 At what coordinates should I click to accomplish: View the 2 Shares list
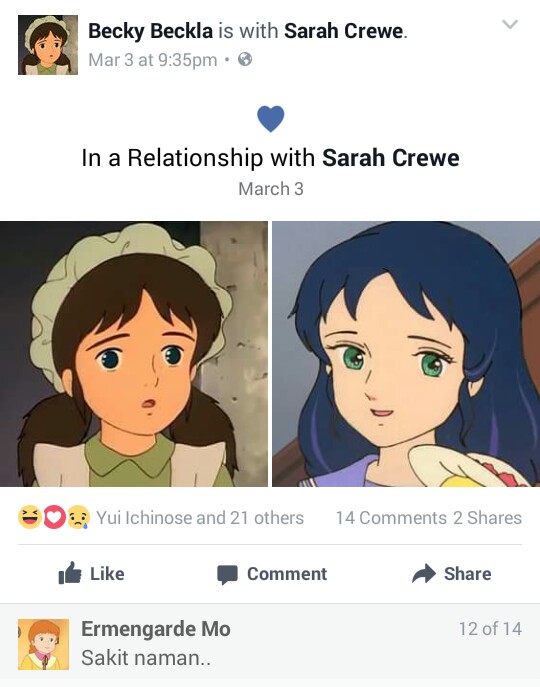click(487, 518)
